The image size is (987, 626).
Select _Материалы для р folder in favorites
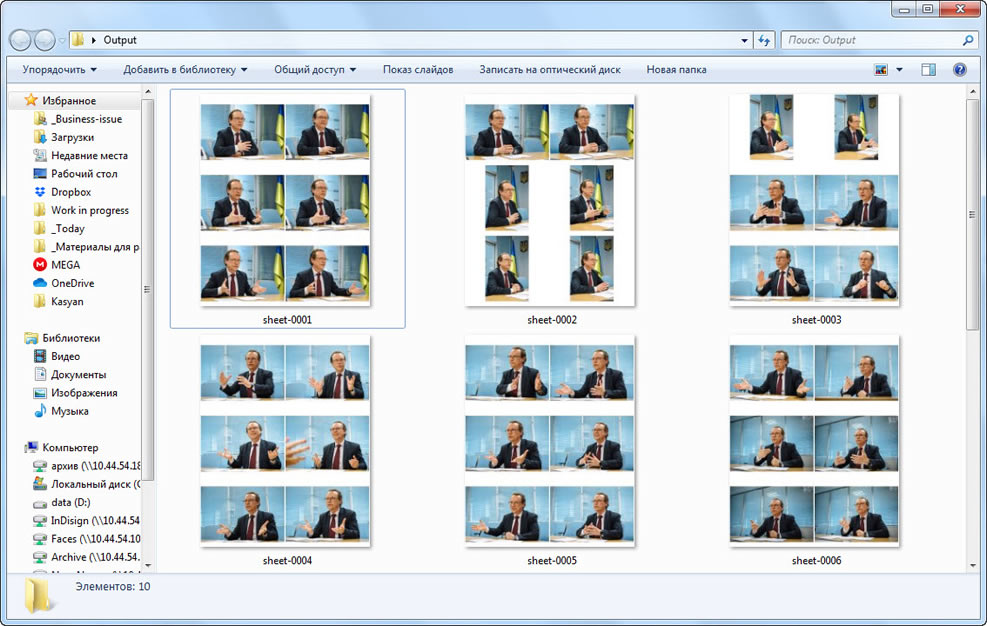(95, 246)
